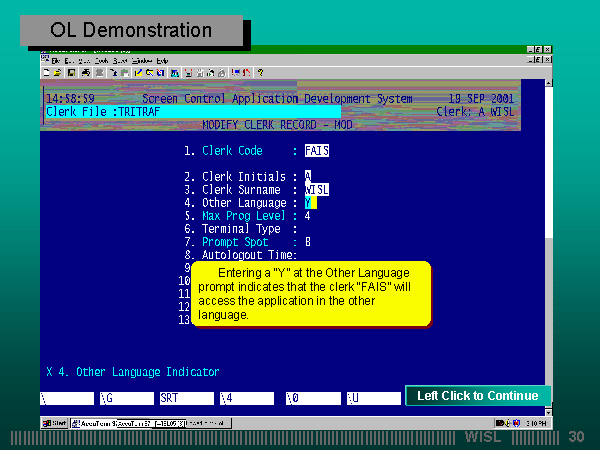Click the Other Language Y field
Image resolution: width=600 pixels, height=450 pixels.
(309, 202)
